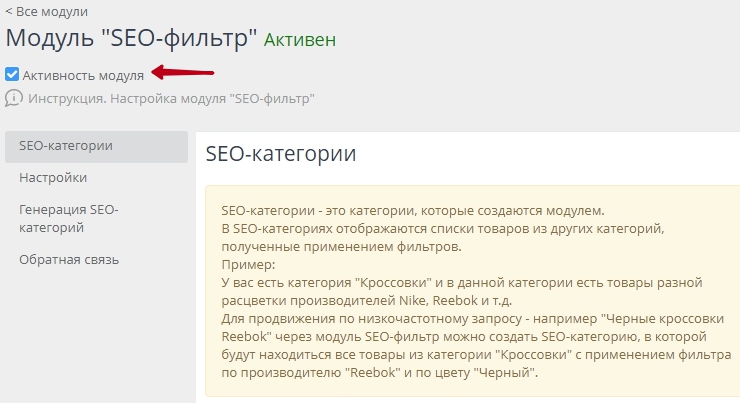
Task: Click the green Активен status label
Action: click(x=300, y=40)
